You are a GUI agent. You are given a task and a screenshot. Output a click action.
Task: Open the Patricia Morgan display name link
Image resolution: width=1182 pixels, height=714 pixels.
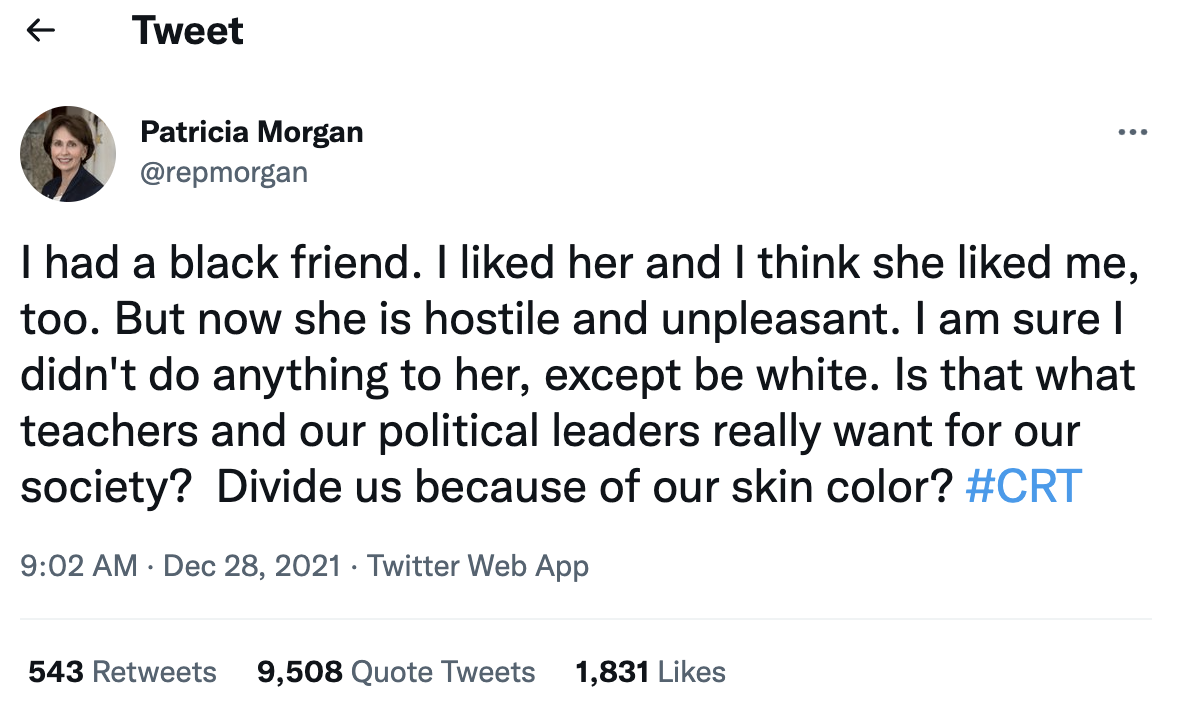pos(251,131)
